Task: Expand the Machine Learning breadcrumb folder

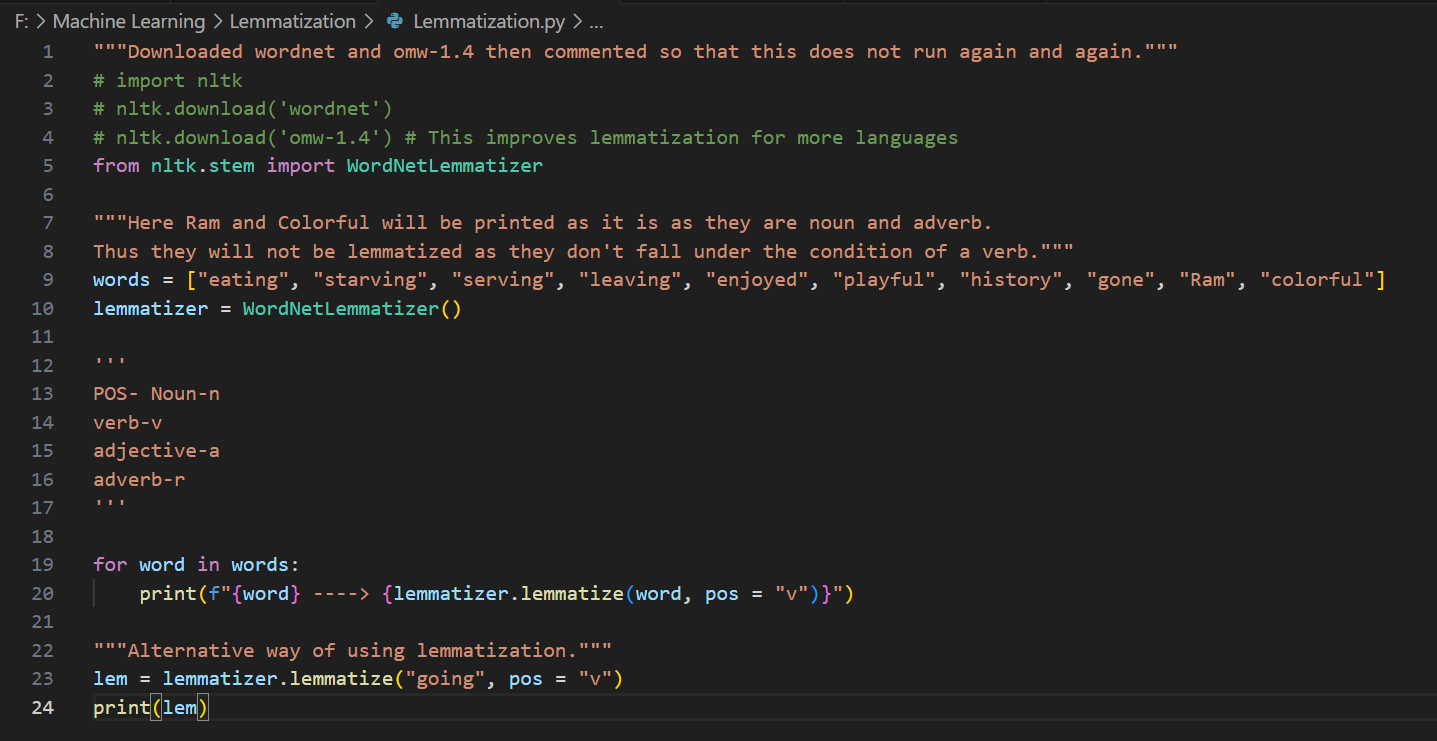Action: pyautogui.click(x=128, y=21)
